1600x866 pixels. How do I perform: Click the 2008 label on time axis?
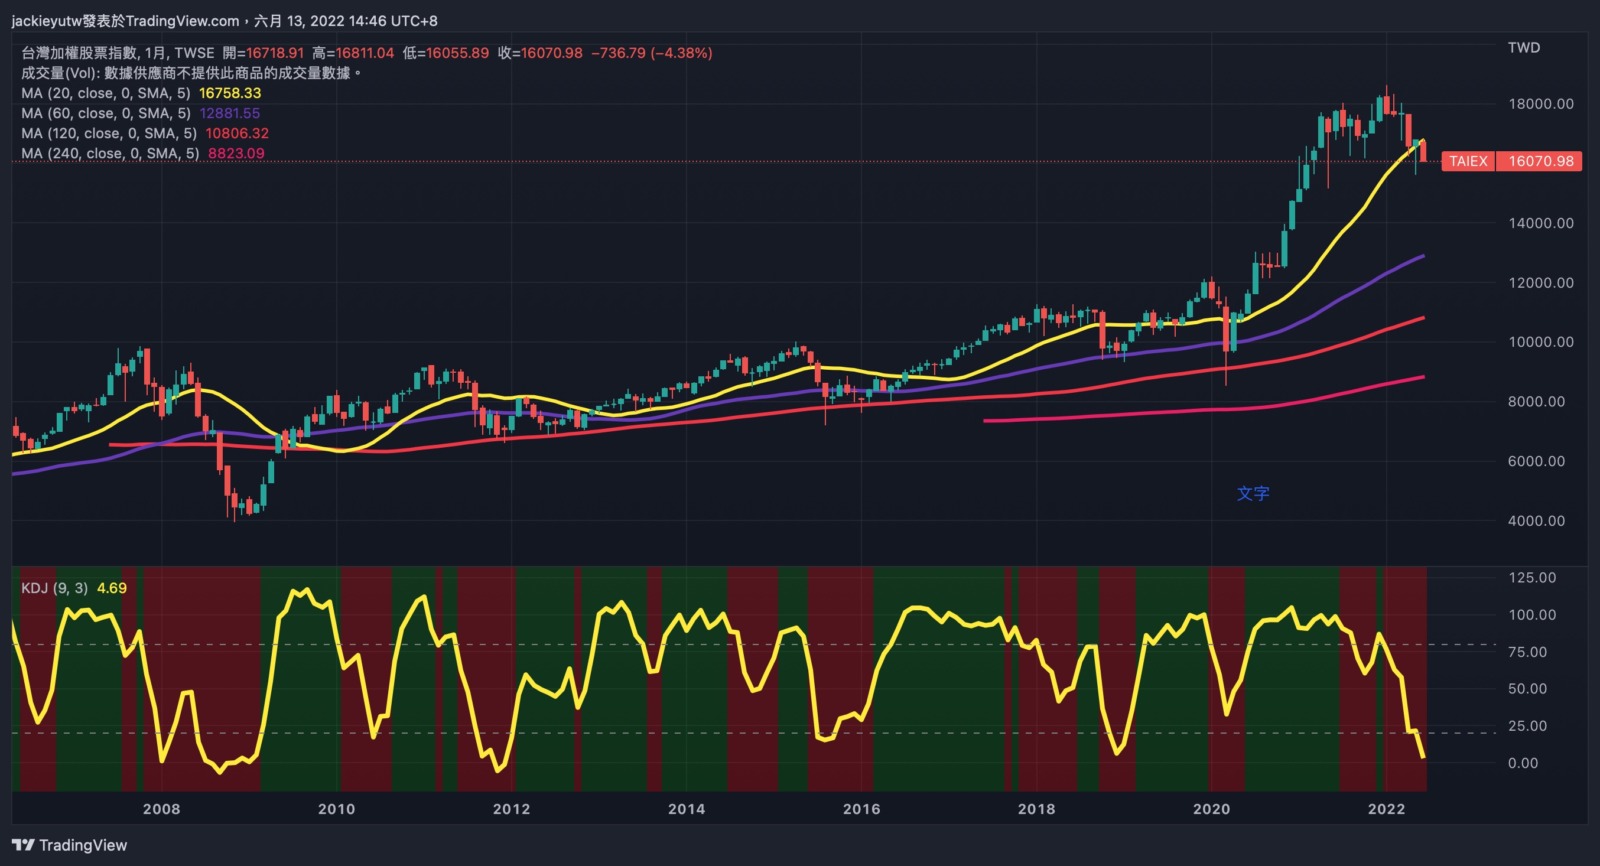161,808
